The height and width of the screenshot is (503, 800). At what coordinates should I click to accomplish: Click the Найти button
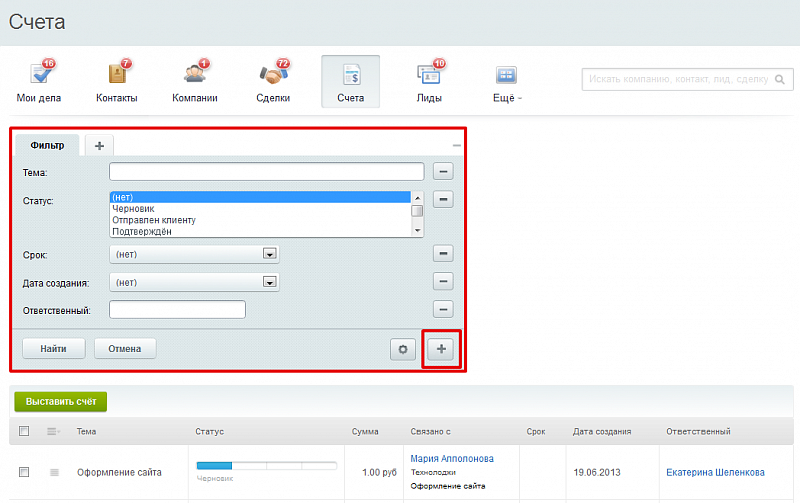[x=54, y=348]
